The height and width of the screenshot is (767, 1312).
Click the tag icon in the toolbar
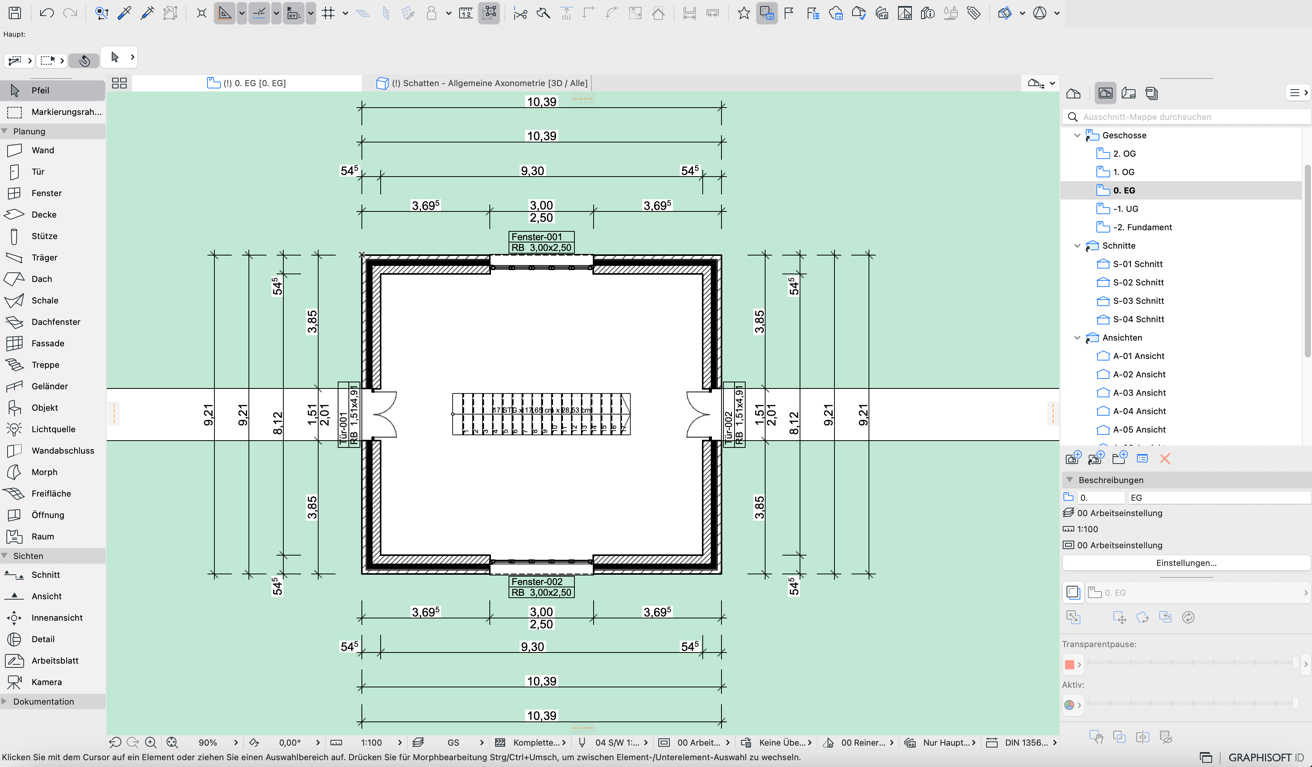pyautogui.click(x=973, y=13)
